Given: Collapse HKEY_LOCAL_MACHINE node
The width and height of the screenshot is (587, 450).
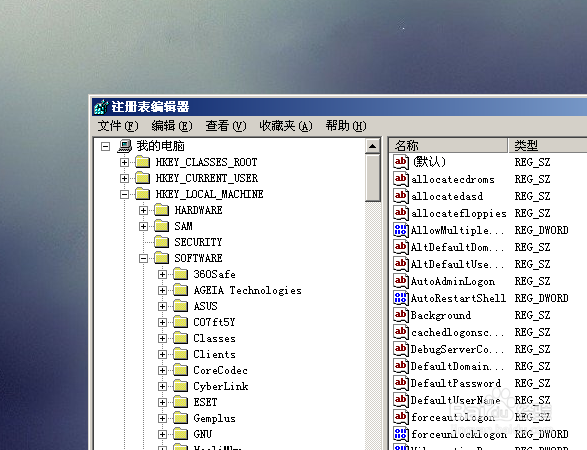Looking at the screenshot, I should point(124,194).
